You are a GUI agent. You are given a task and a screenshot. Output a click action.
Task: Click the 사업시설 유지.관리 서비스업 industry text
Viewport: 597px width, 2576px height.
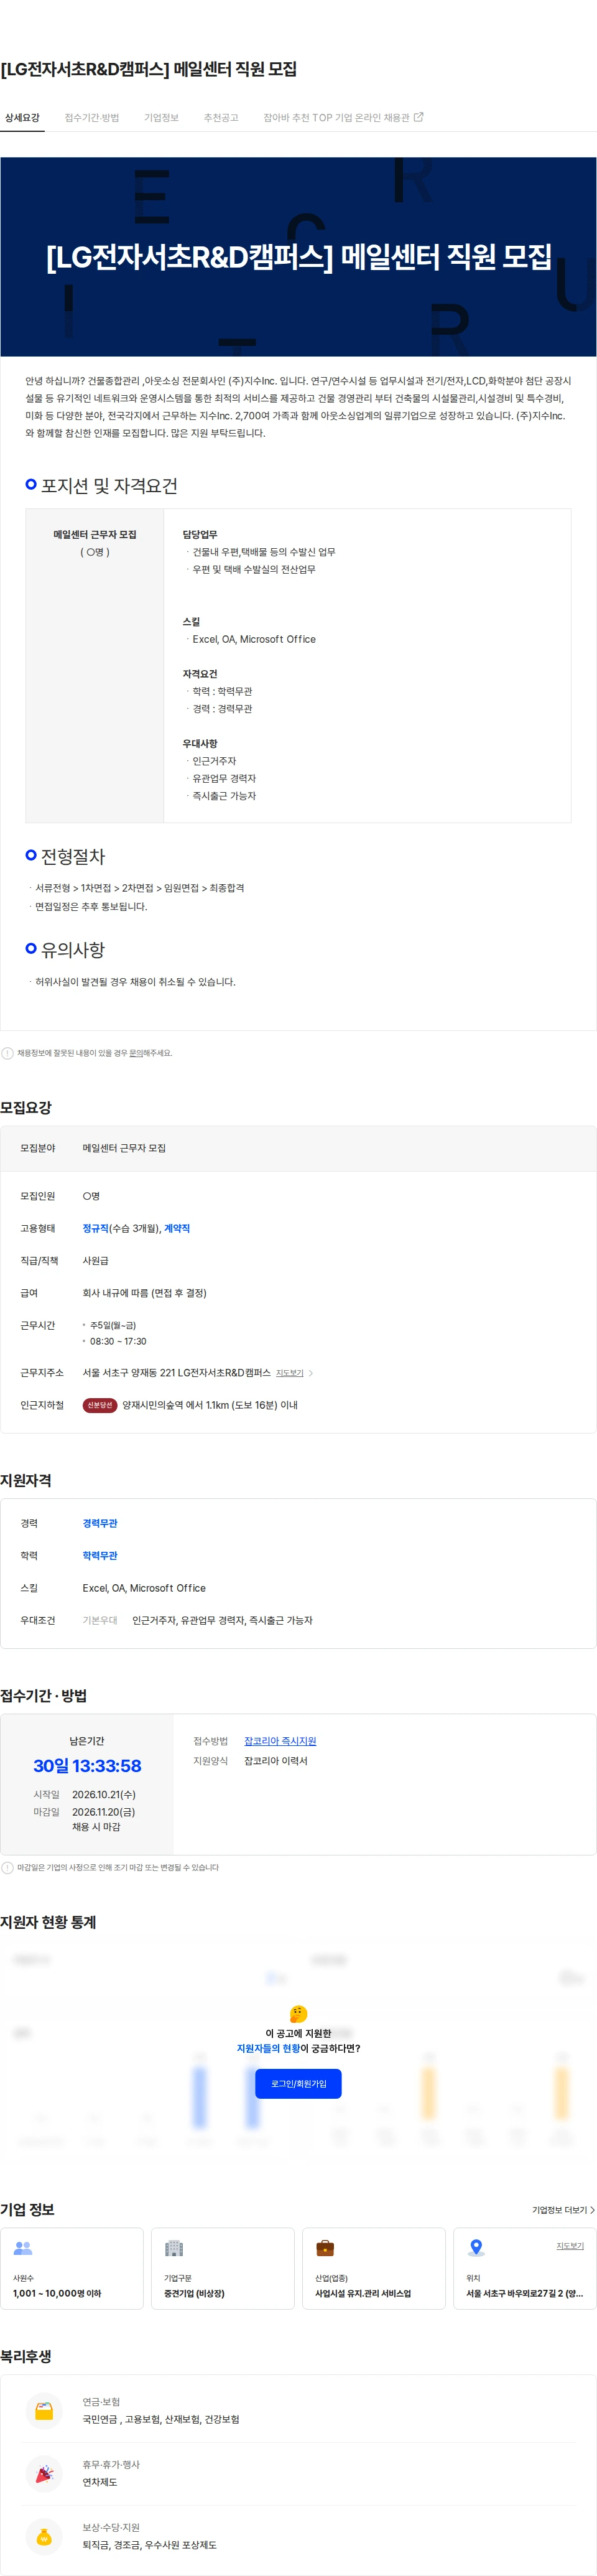coord(363,2294)
